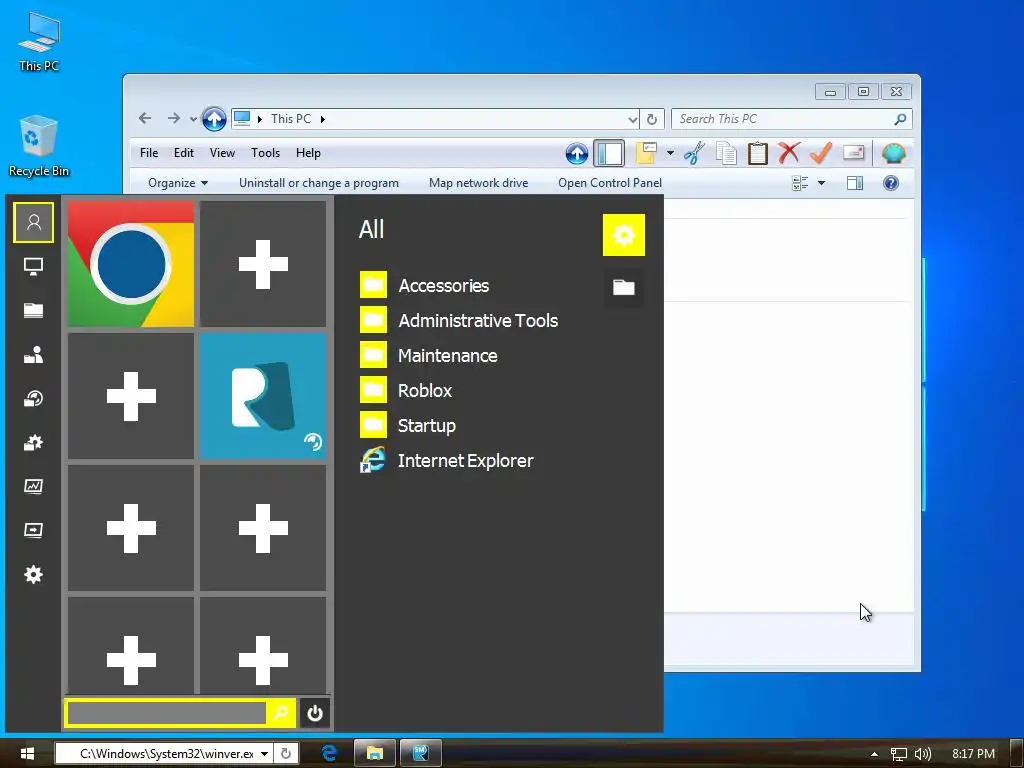1024x768 pixels.
Task: Click Open Control Panel
Action: coord(610,184)
